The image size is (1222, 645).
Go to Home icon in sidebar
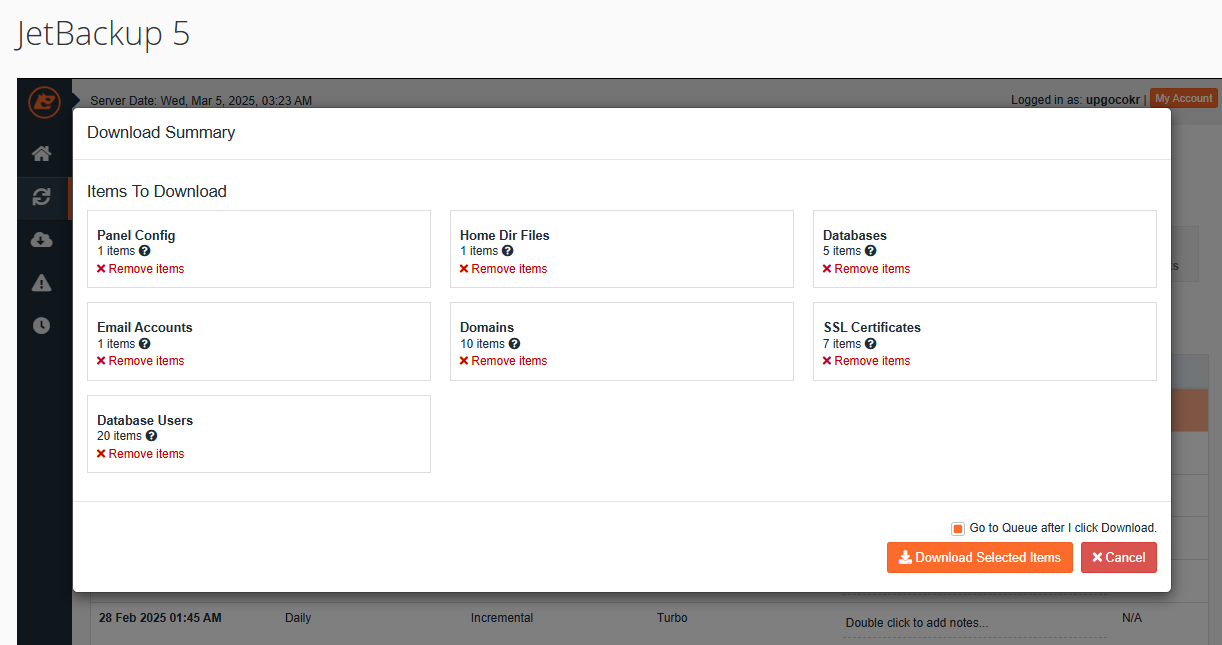41,154
